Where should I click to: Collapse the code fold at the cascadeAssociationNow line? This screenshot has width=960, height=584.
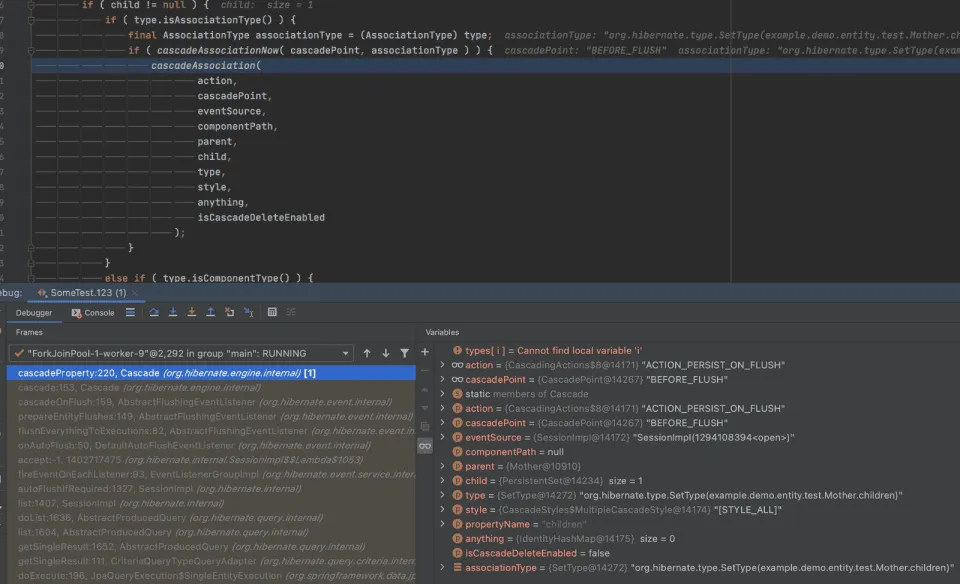point(31,50)
